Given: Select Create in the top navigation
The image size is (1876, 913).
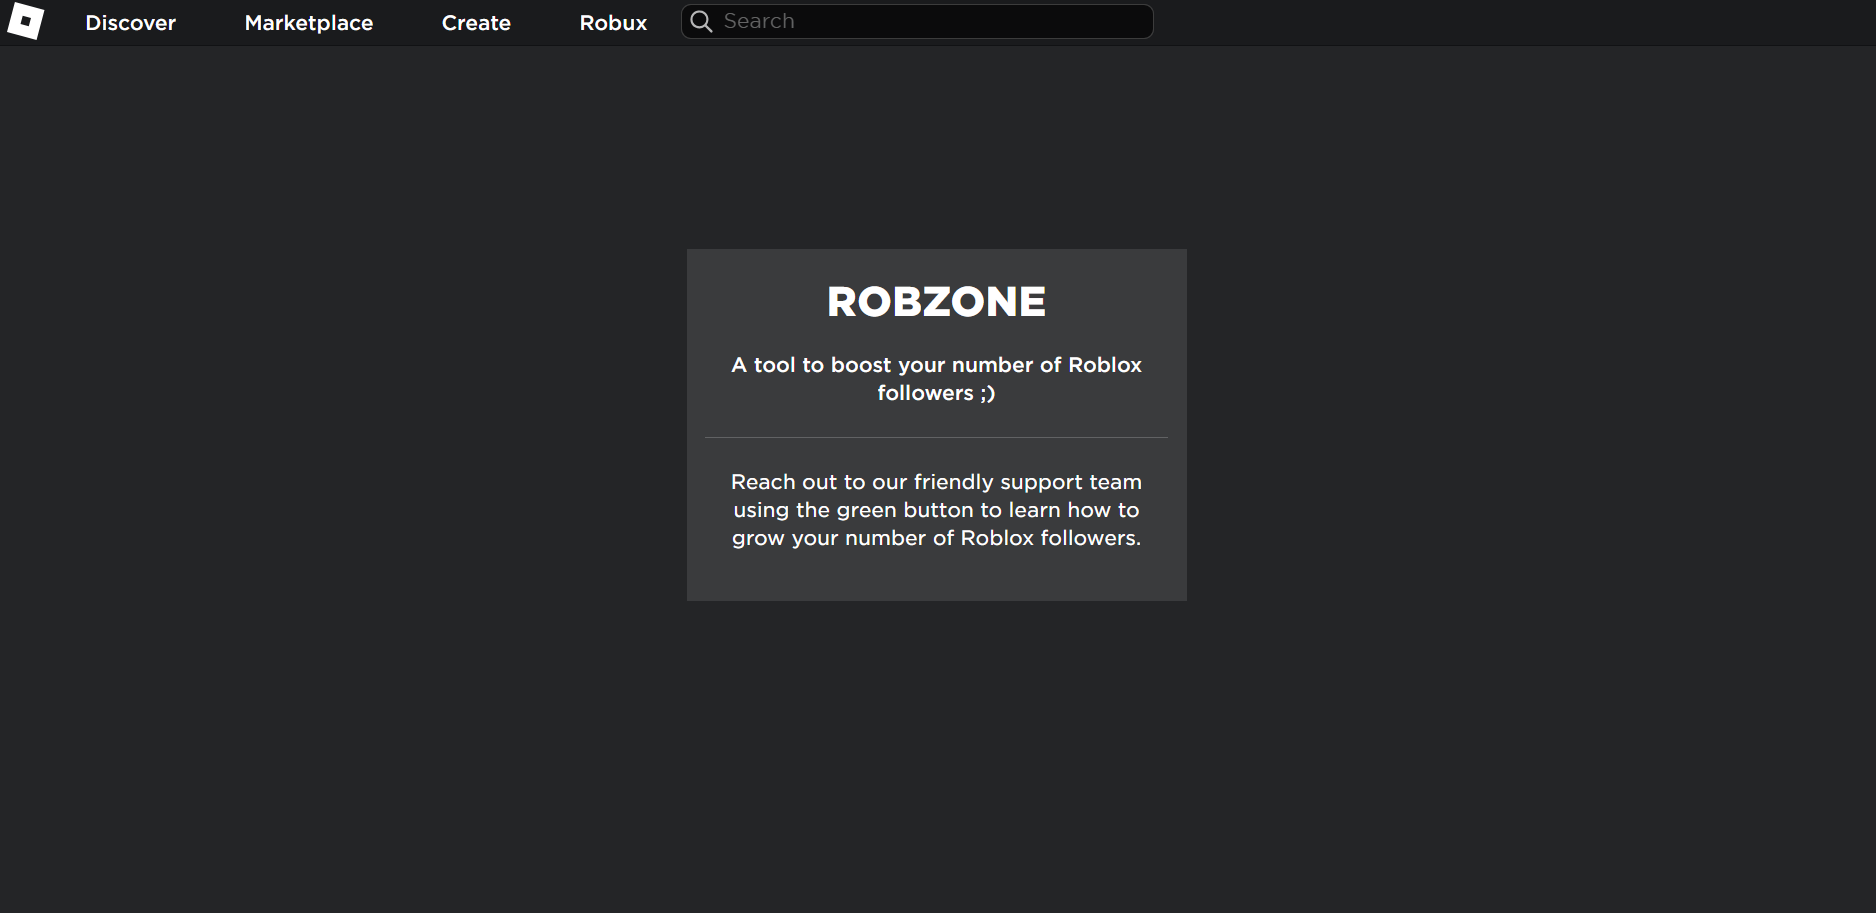Looking at the screenshot, I should pyautogui.click(x=476, y=22).
